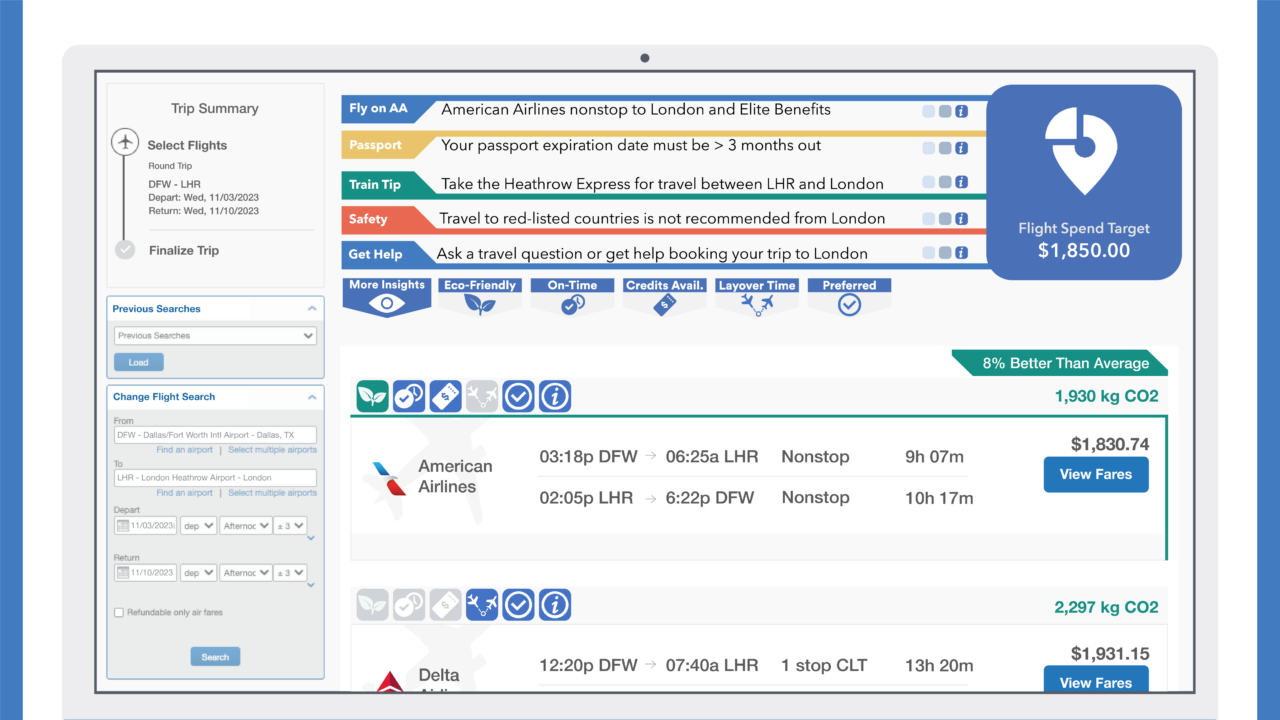
Task: Click the green eco-friendly leaf icon on American Airlines card
Action: tap(373, 396)
